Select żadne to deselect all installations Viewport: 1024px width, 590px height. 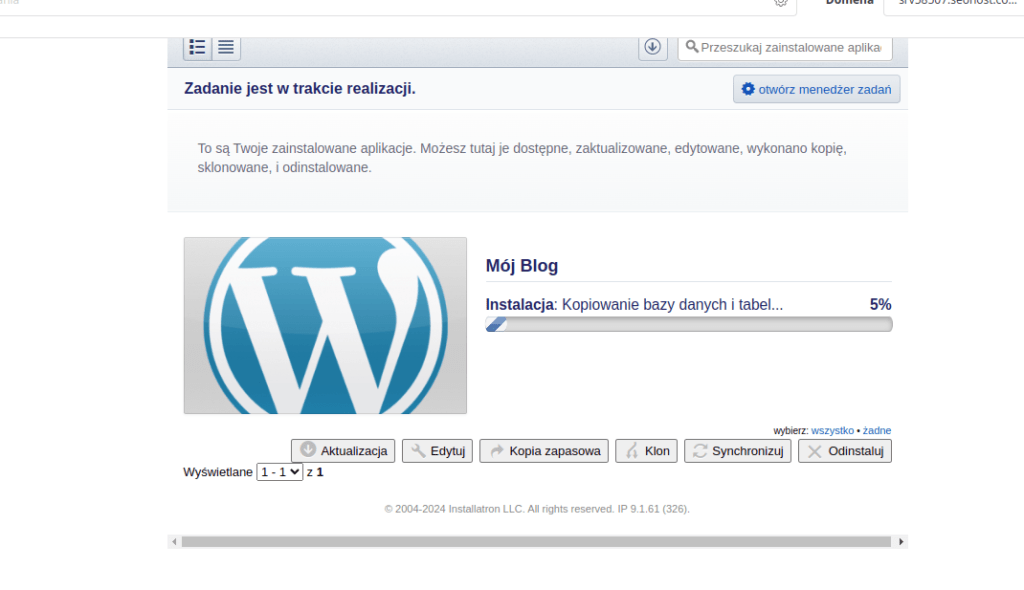point(877,430)
